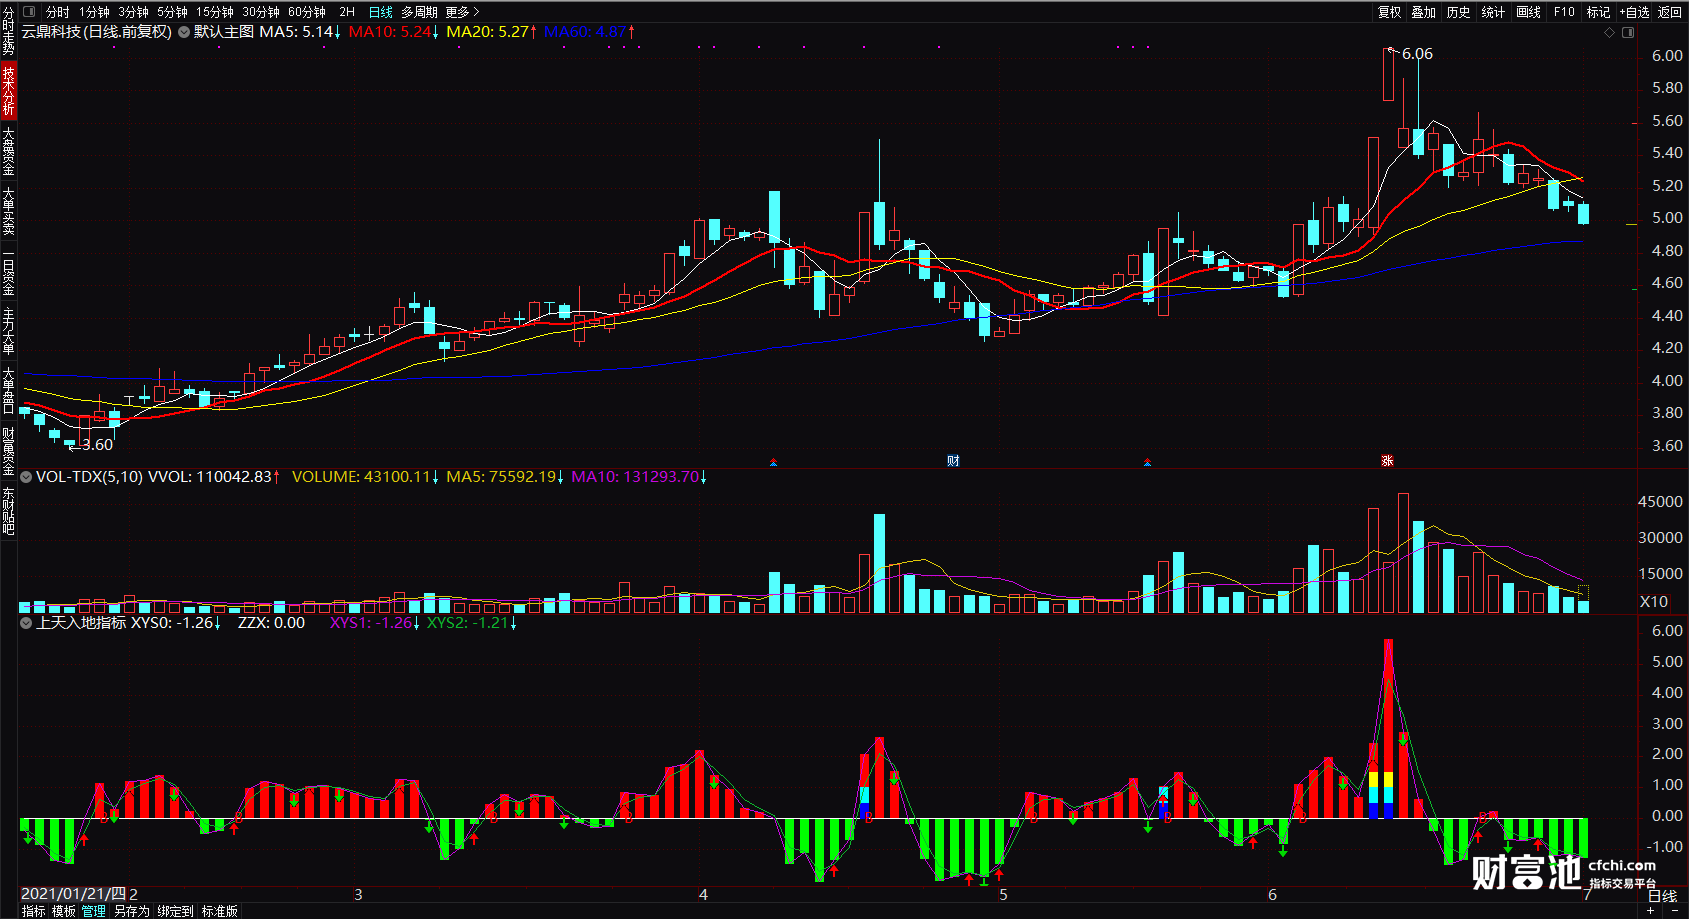
Task: Click the 云鼎科技(日线.前复权) chart title
Action: pyautogui.click(x=97, y=32)
